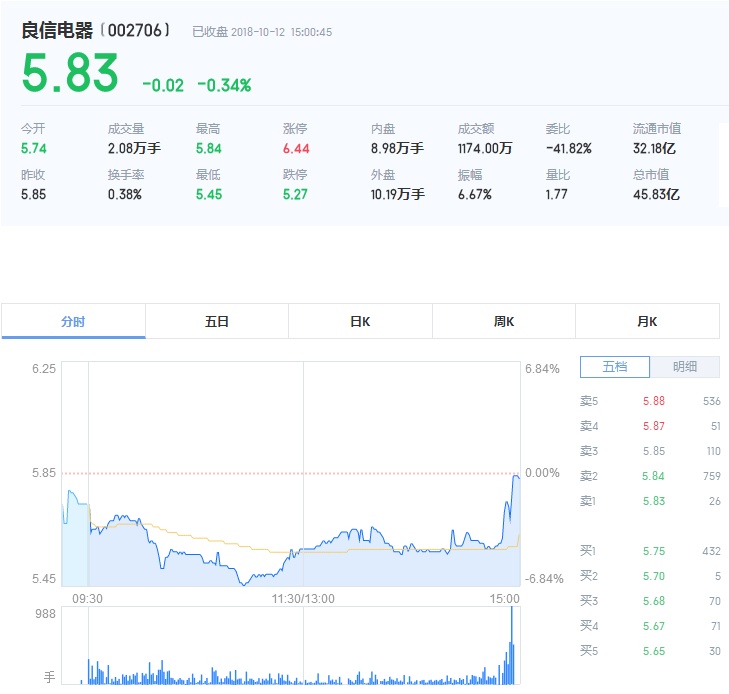This screenshot has width=729, height=694.
Task: Click the tallest volume bar near 15:00
Action: pyautogui.click(x=513, y=645)
